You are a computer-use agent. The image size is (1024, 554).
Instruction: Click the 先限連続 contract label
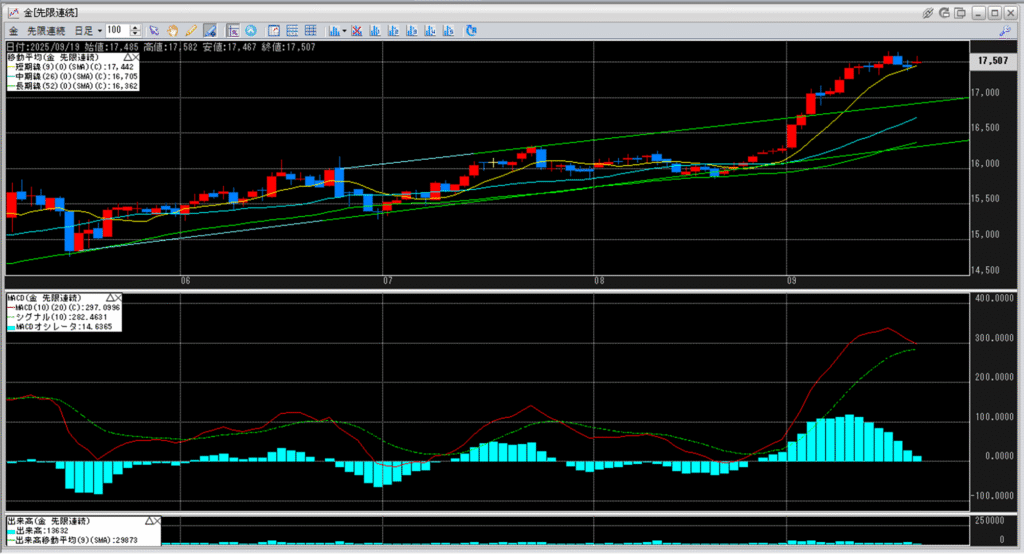[x=45, y=30]
